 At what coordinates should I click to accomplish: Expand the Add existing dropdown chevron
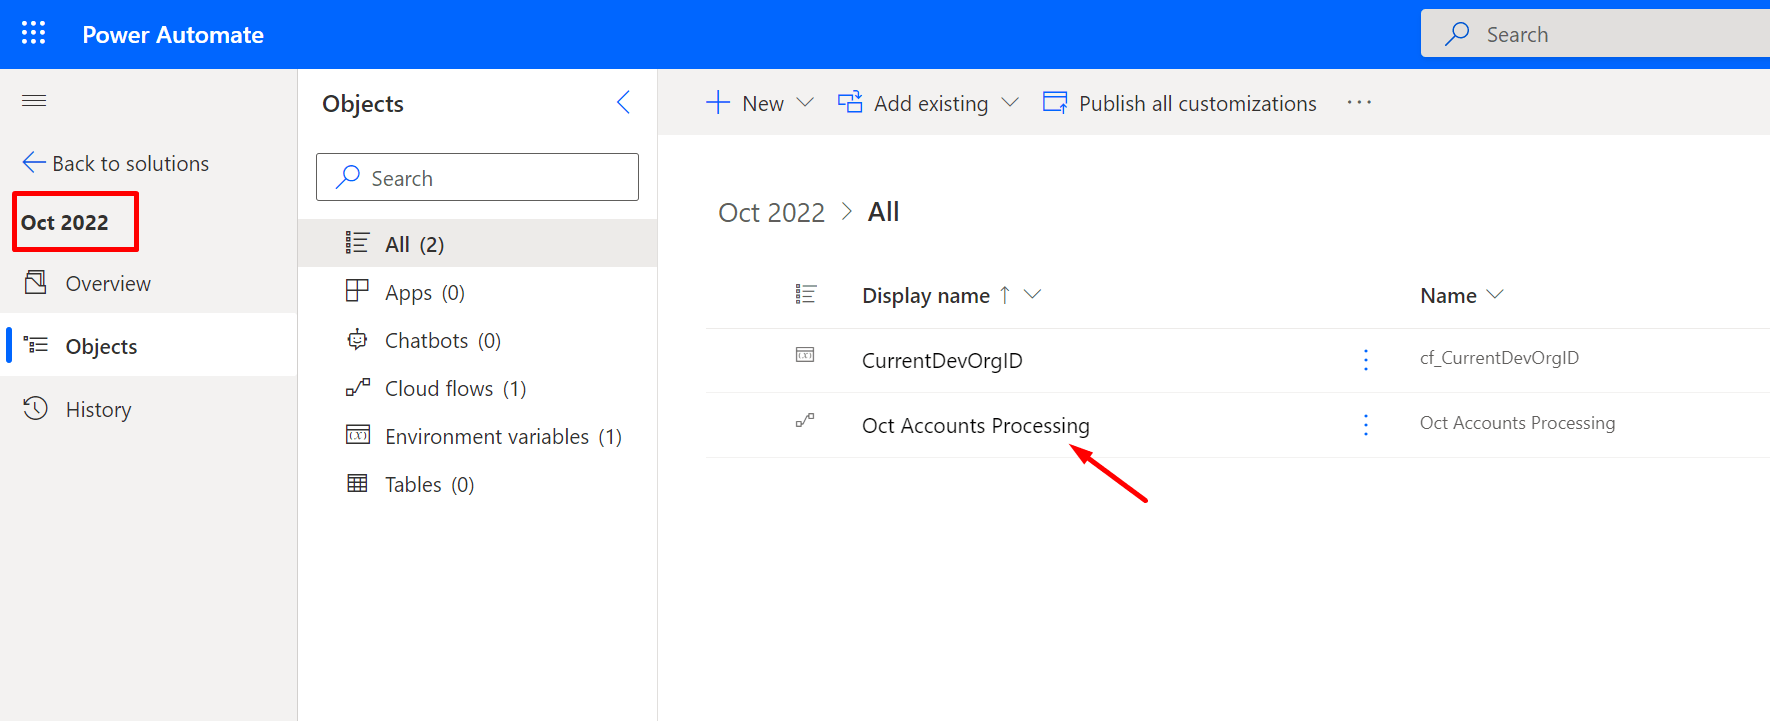click(1010, 102)
